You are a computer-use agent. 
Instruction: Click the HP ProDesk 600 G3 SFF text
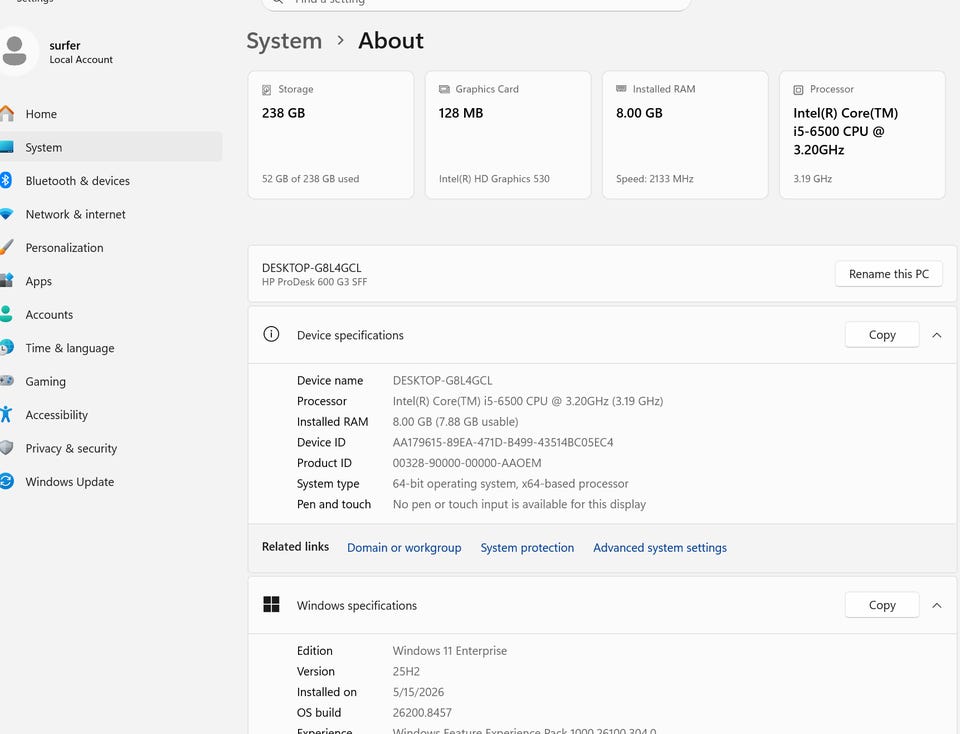314,282
